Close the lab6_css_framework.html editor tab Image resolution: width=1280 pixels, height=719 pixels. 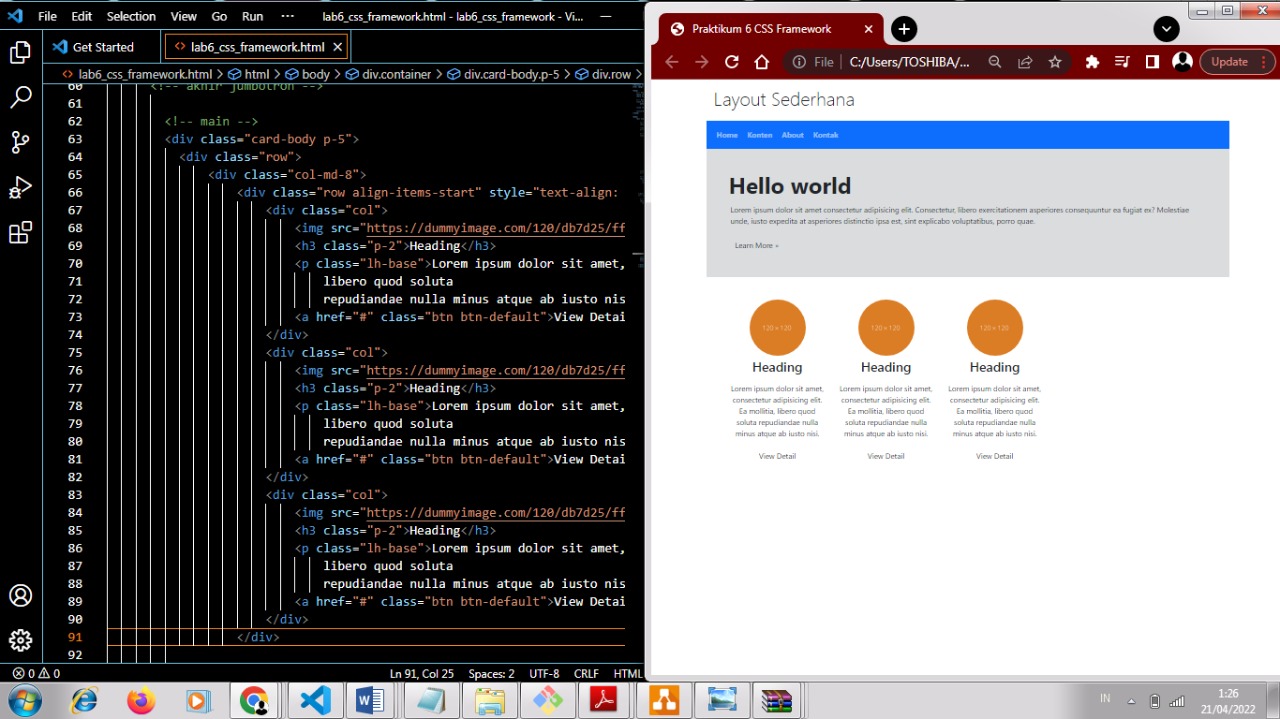[x=337, y=47]
